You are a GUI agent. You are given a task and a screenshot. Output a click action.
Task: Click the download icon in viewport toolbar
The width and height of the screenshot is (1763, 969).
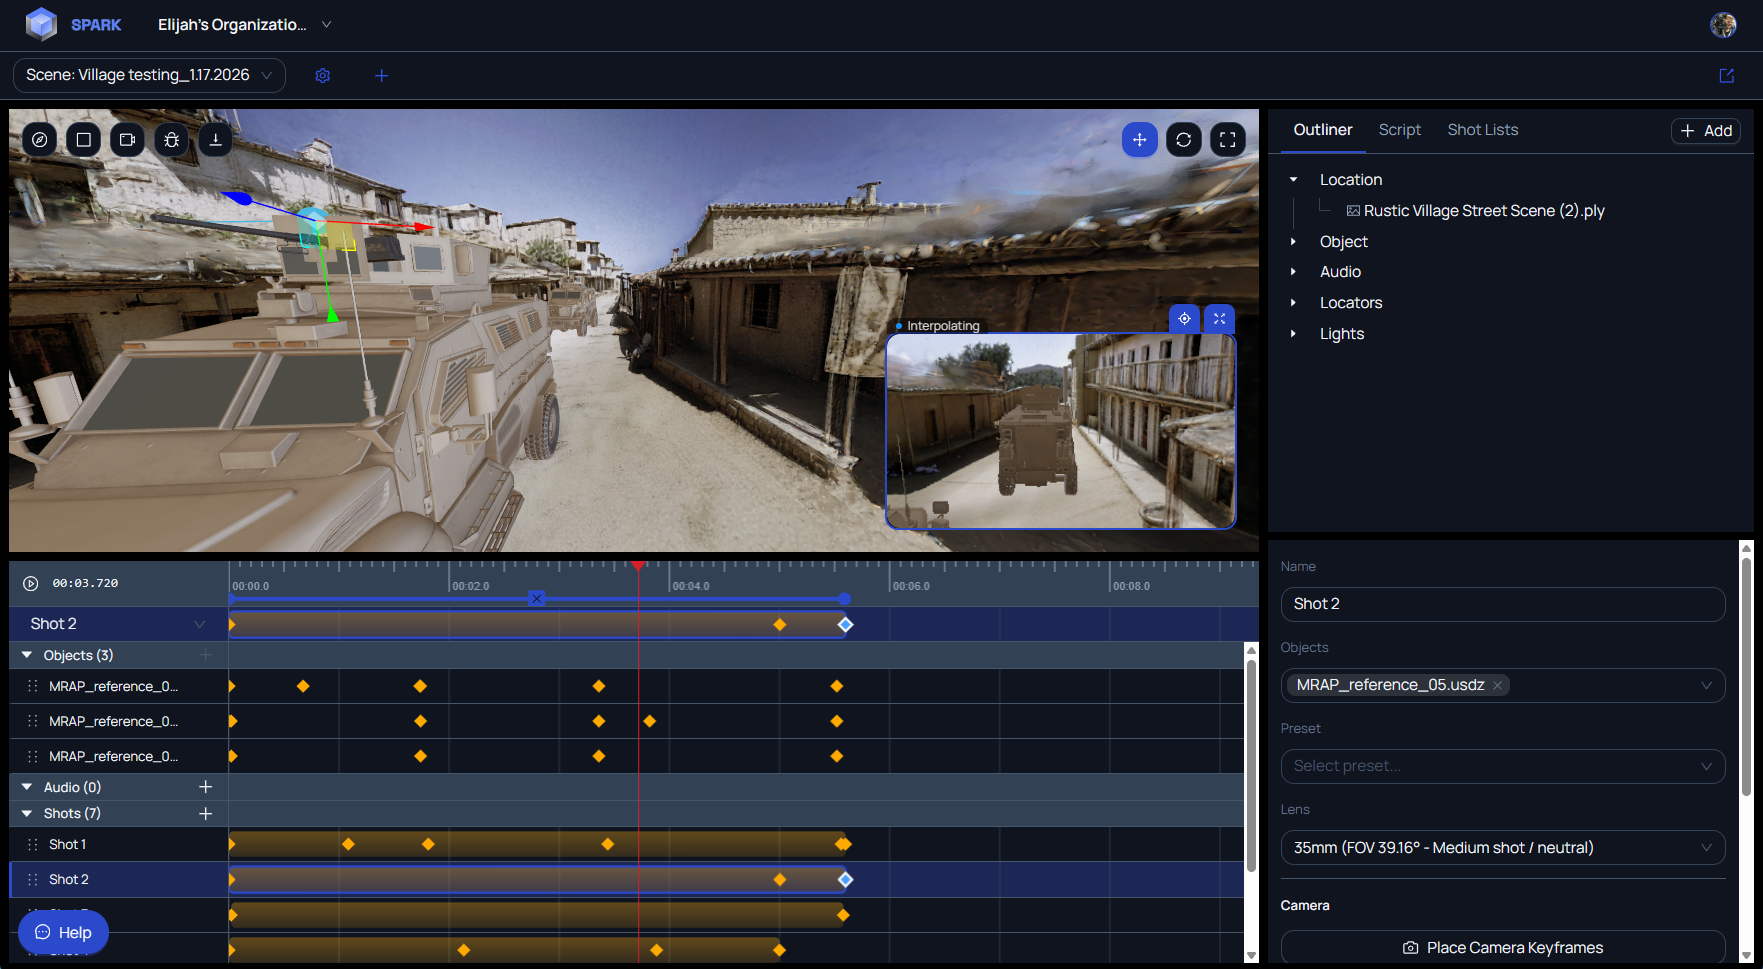(x=215, y=140)
